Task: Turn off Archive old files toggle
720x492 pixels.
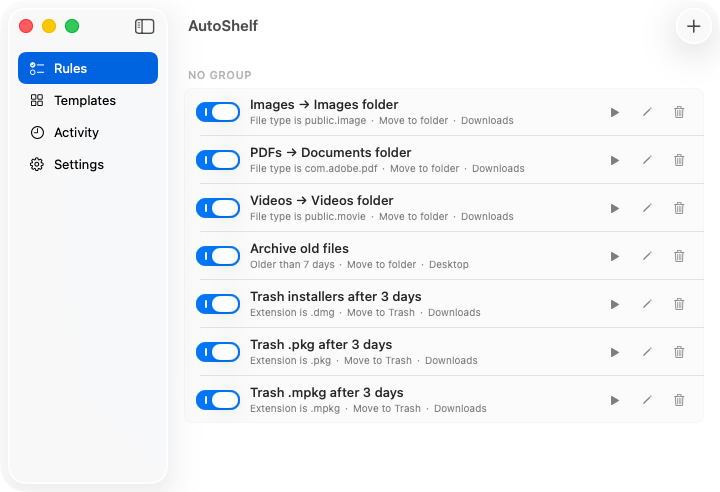Action: pos(218,256)
